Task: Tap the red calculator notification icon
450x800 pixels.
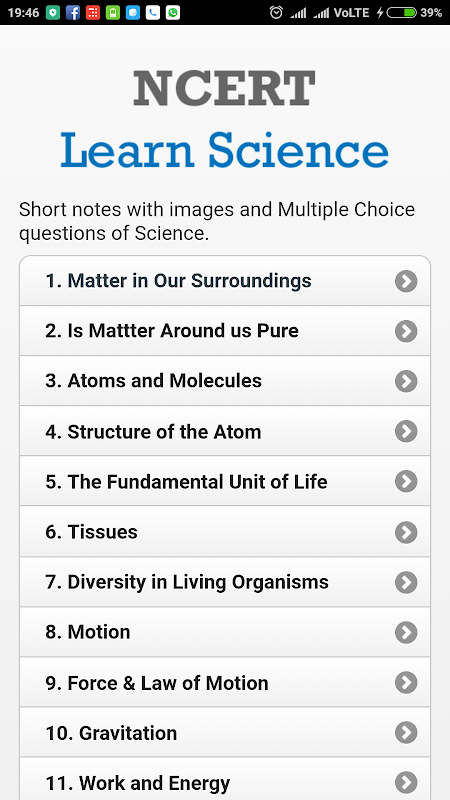Action: pyautogui.click(x=93, y=13)
